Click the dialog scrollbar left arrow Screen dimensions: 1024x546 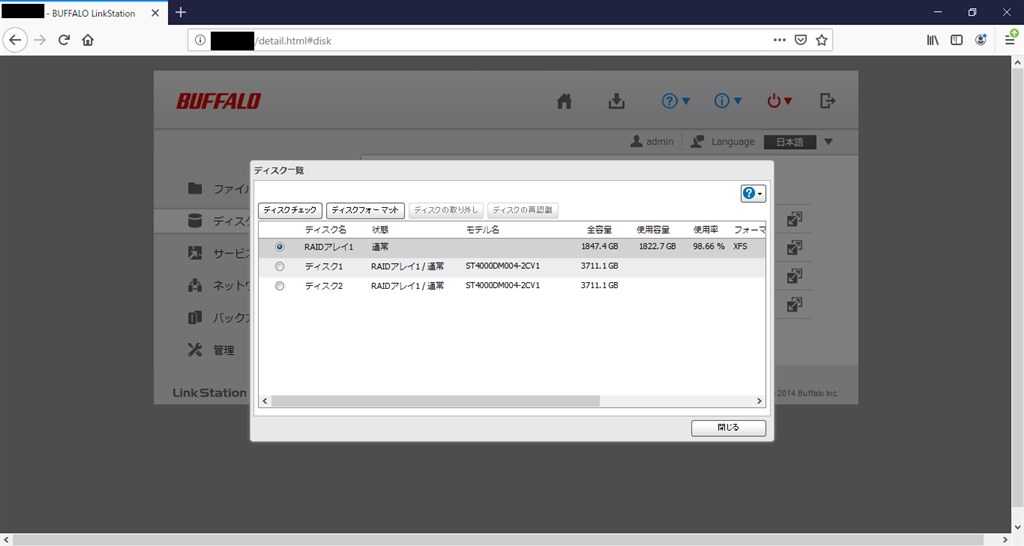coord(264,401)
